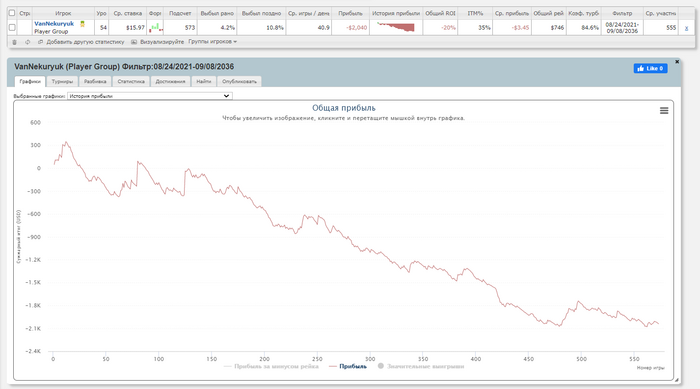Screen dimensions: 700x389
Task: Toggle Значительные выигрыши legend item
Action: click(x=421, y=366)
